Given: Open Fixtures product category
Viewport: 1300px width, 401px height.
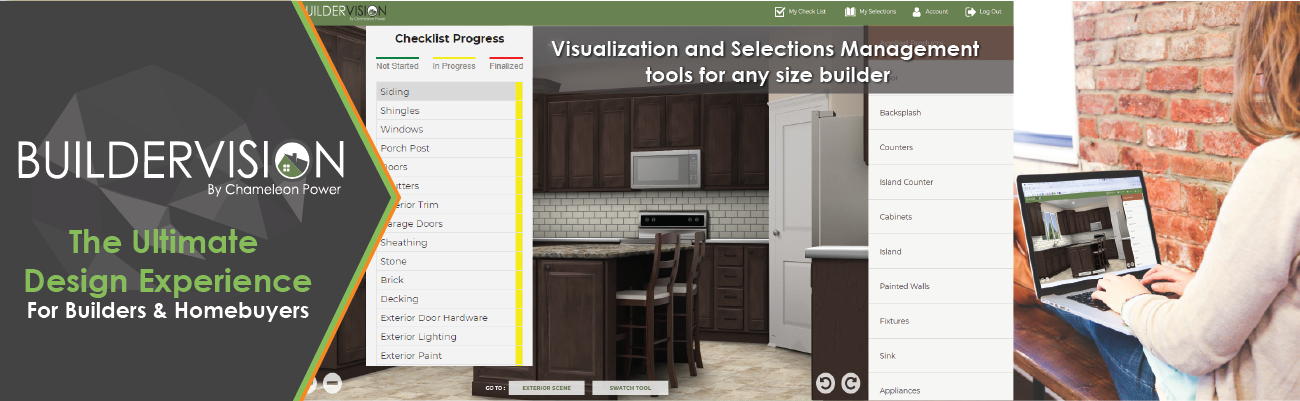Looking at the screenshot, I should pyautogui.click(x=940, y=322).
